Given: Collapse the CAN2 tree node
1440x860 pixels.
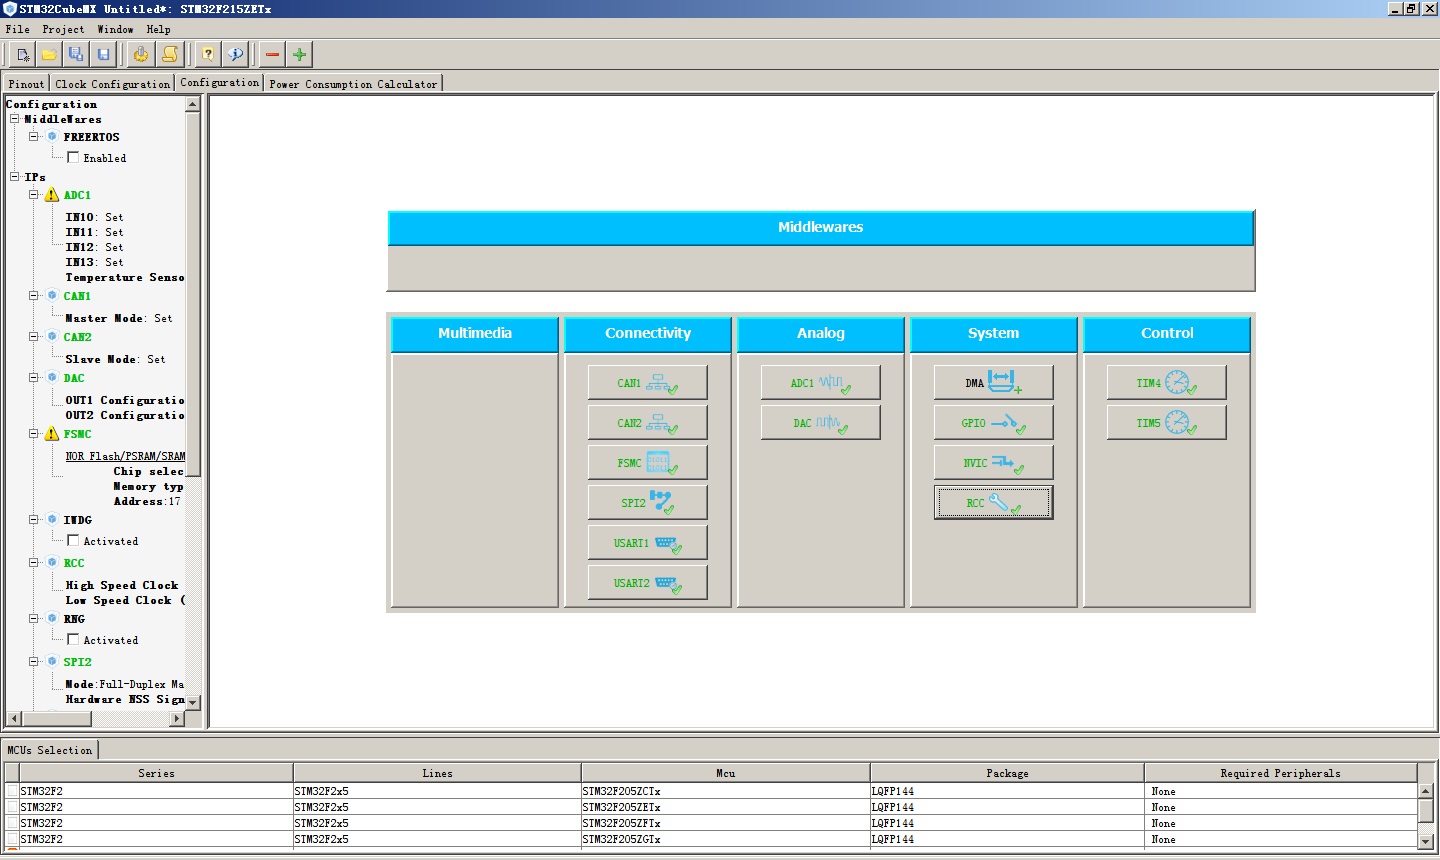Looking at the screenshot, I should (33, 336).
